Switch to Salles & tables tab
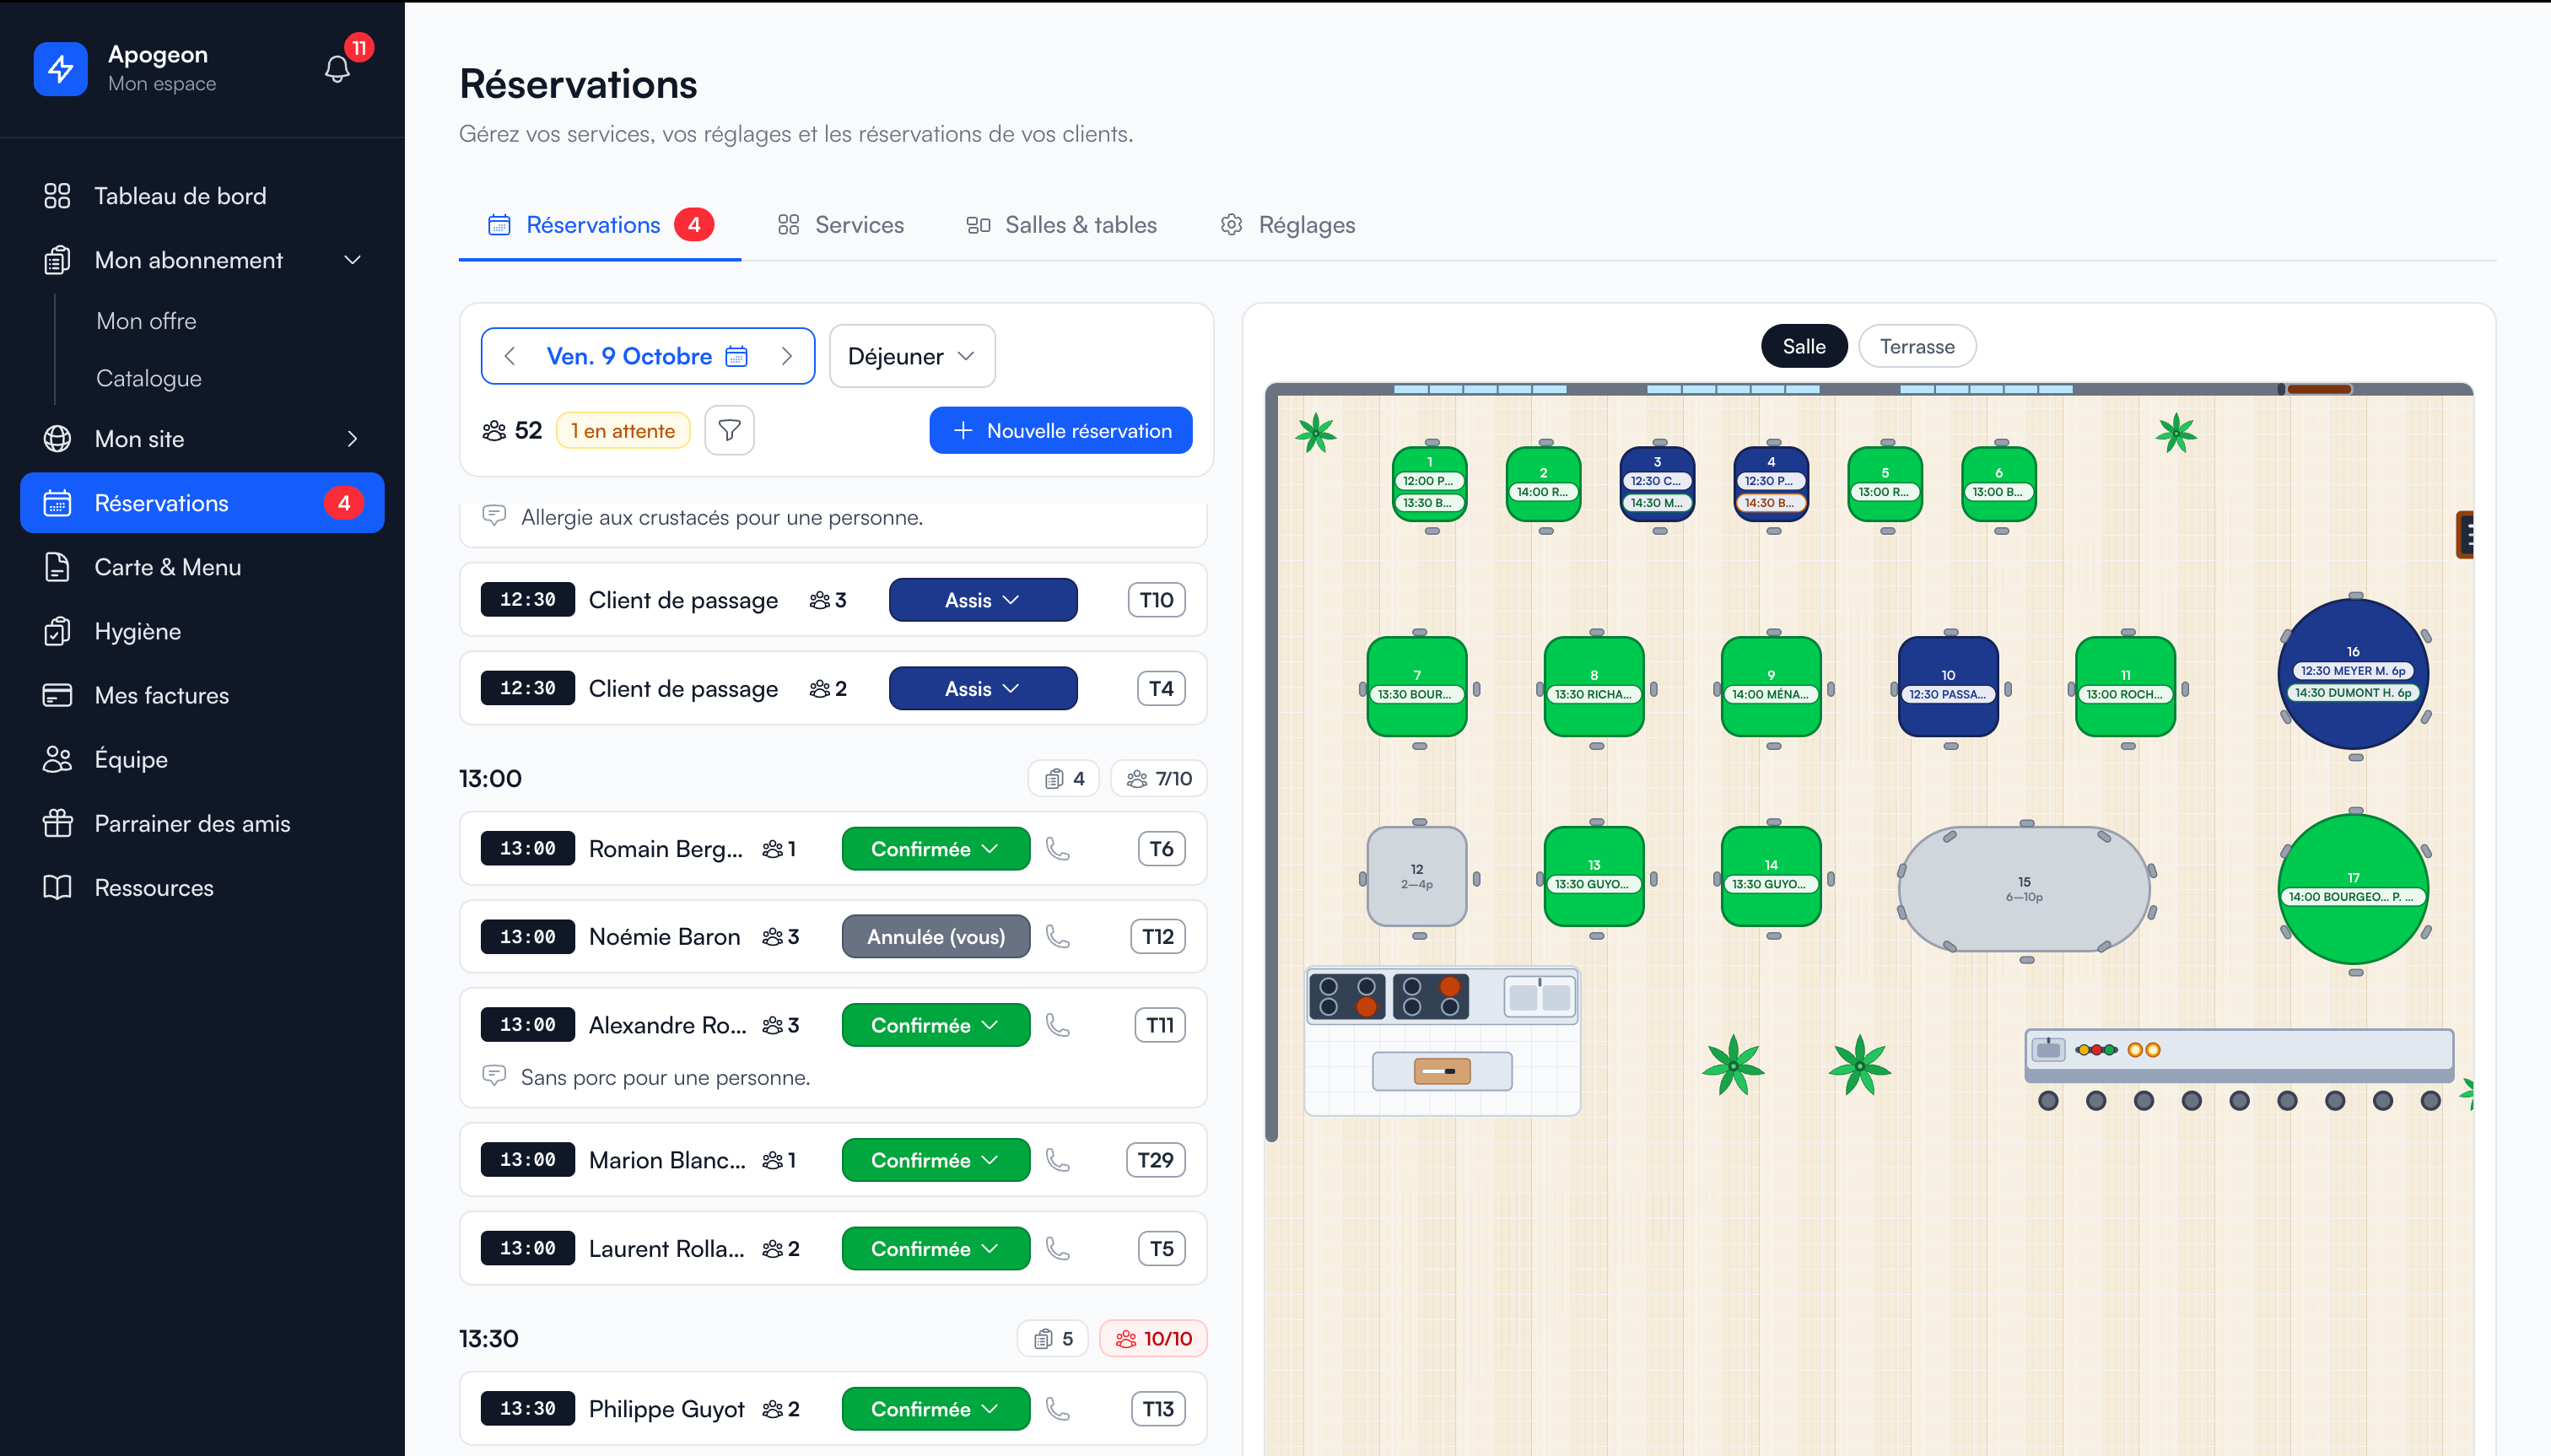The width and height of the screenshot is (2551, 1456). (x=1061, y=225)
